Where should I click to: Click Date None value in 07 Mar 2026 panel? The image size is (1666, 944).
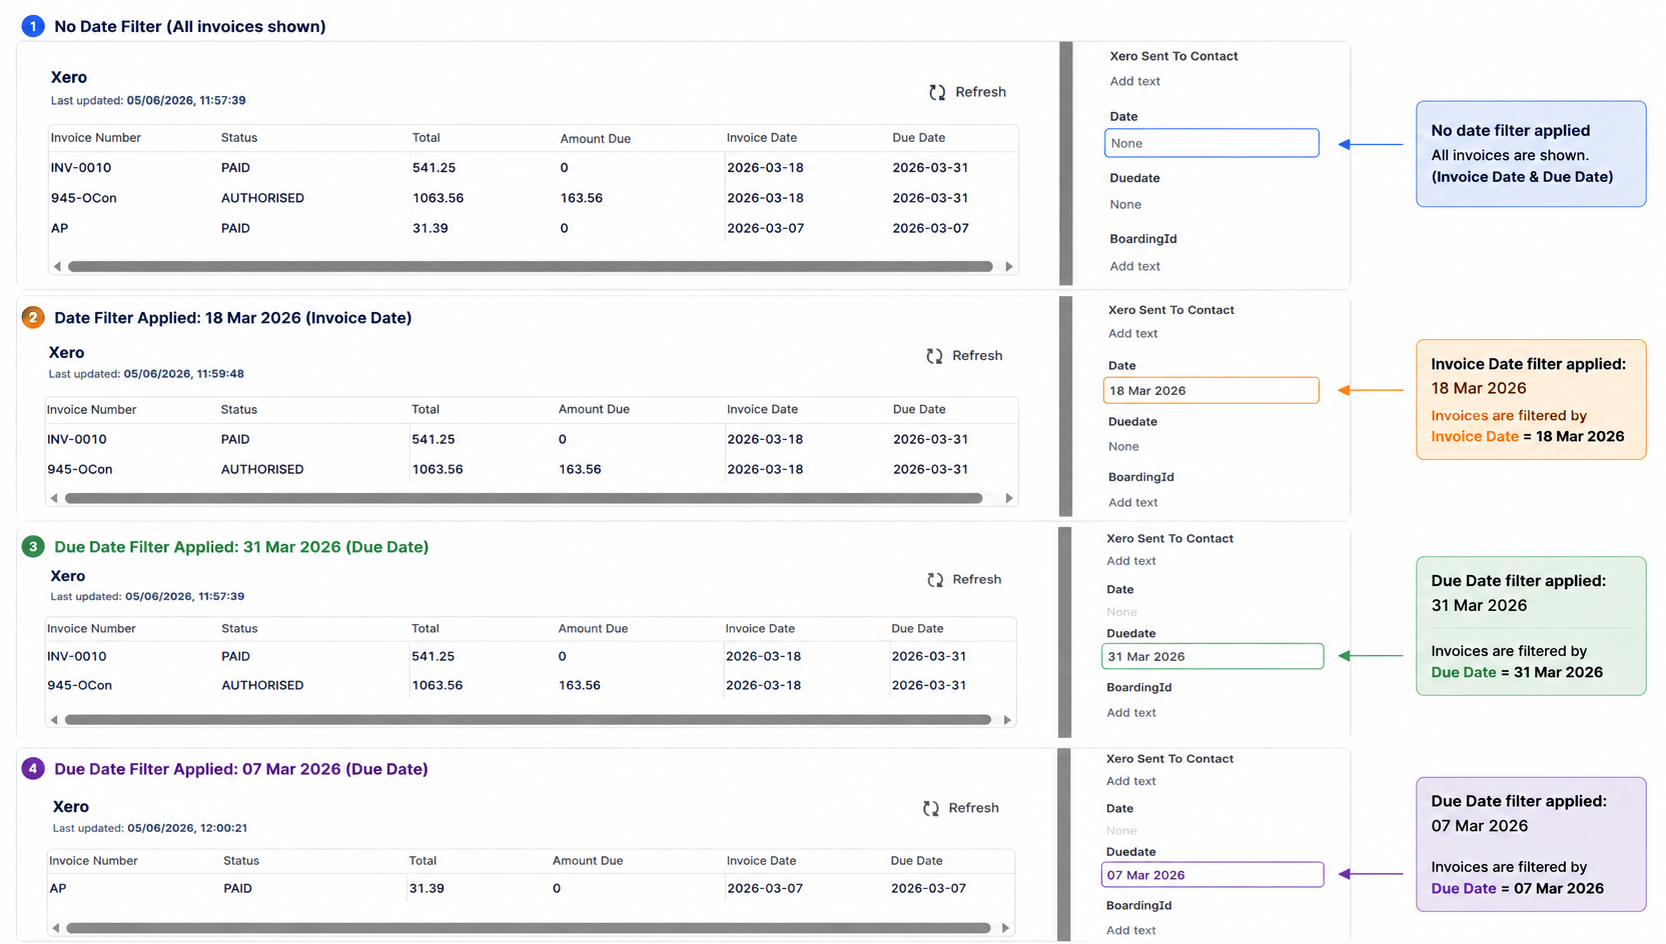coord(1121,830)
